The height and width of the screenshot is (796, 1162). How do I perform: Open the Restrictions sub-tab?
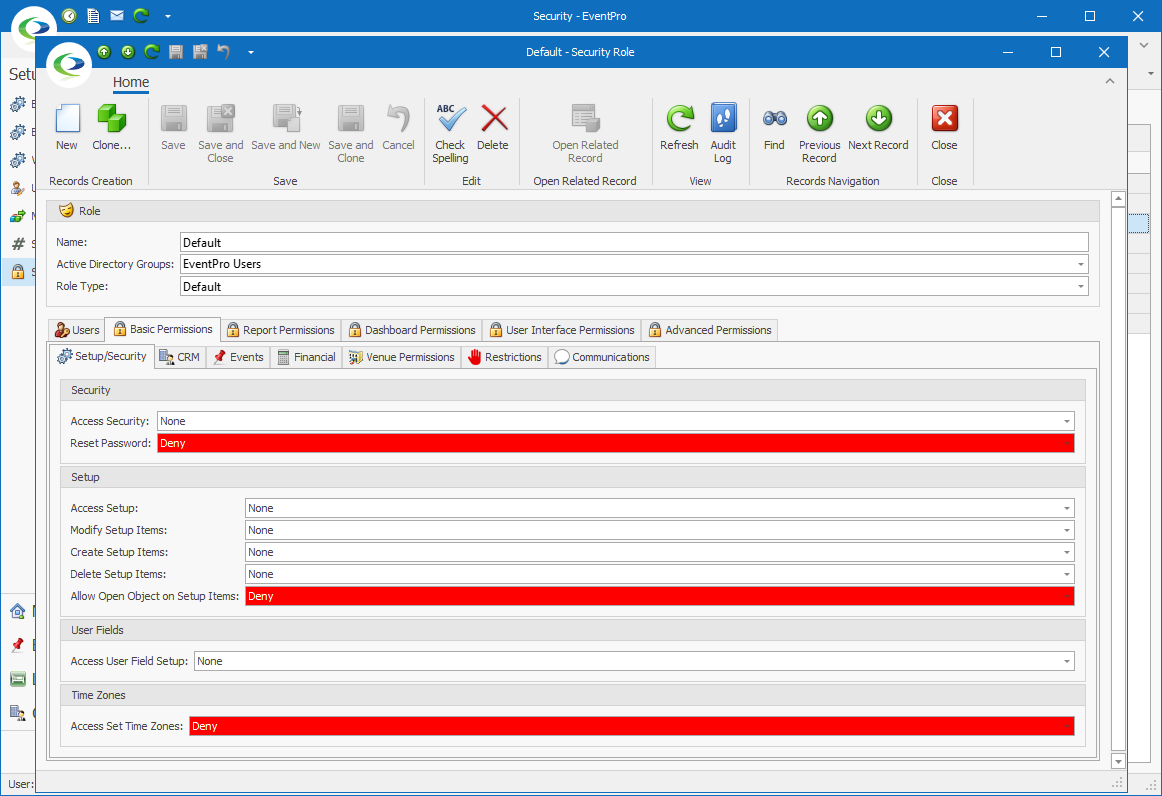click(505, 357)
